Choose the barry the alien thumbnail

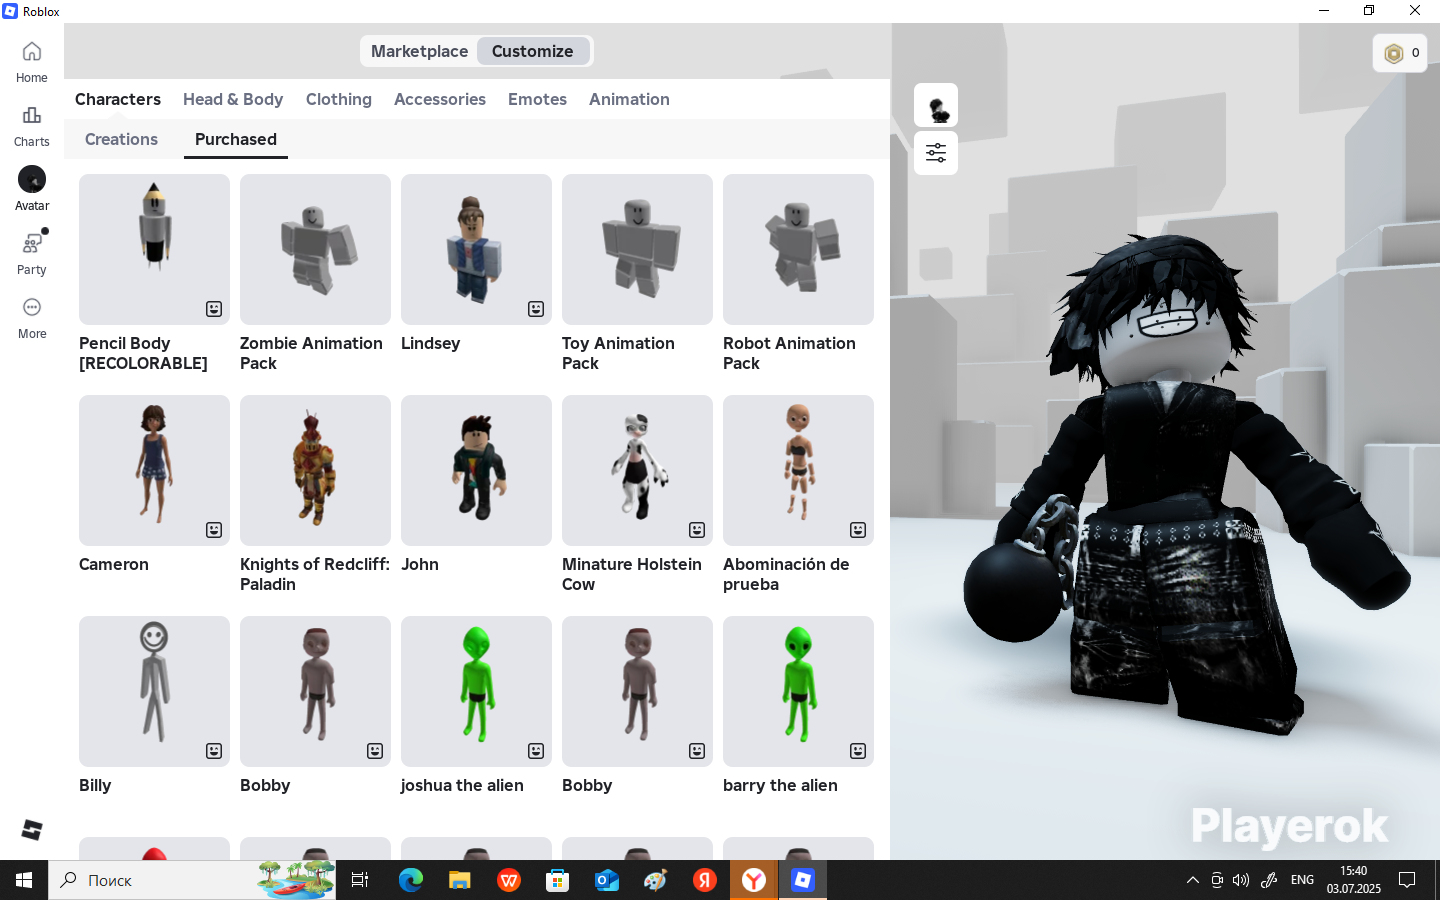tap(798, 691)
